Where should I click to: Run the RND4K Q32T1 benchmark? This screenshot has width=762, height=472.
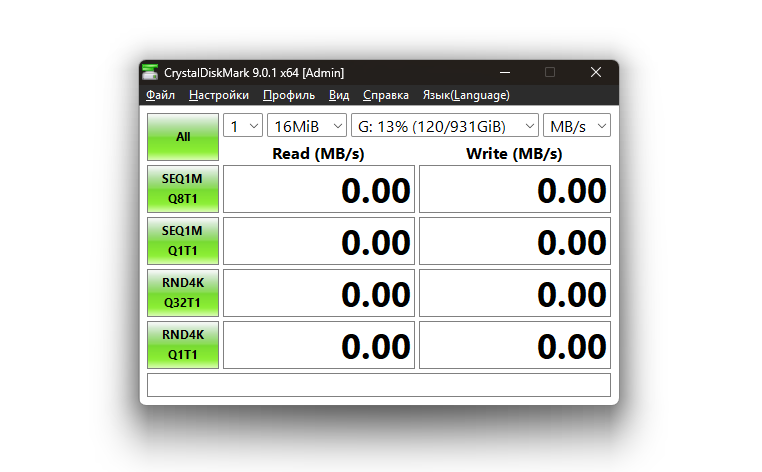(x=183, y=292)
